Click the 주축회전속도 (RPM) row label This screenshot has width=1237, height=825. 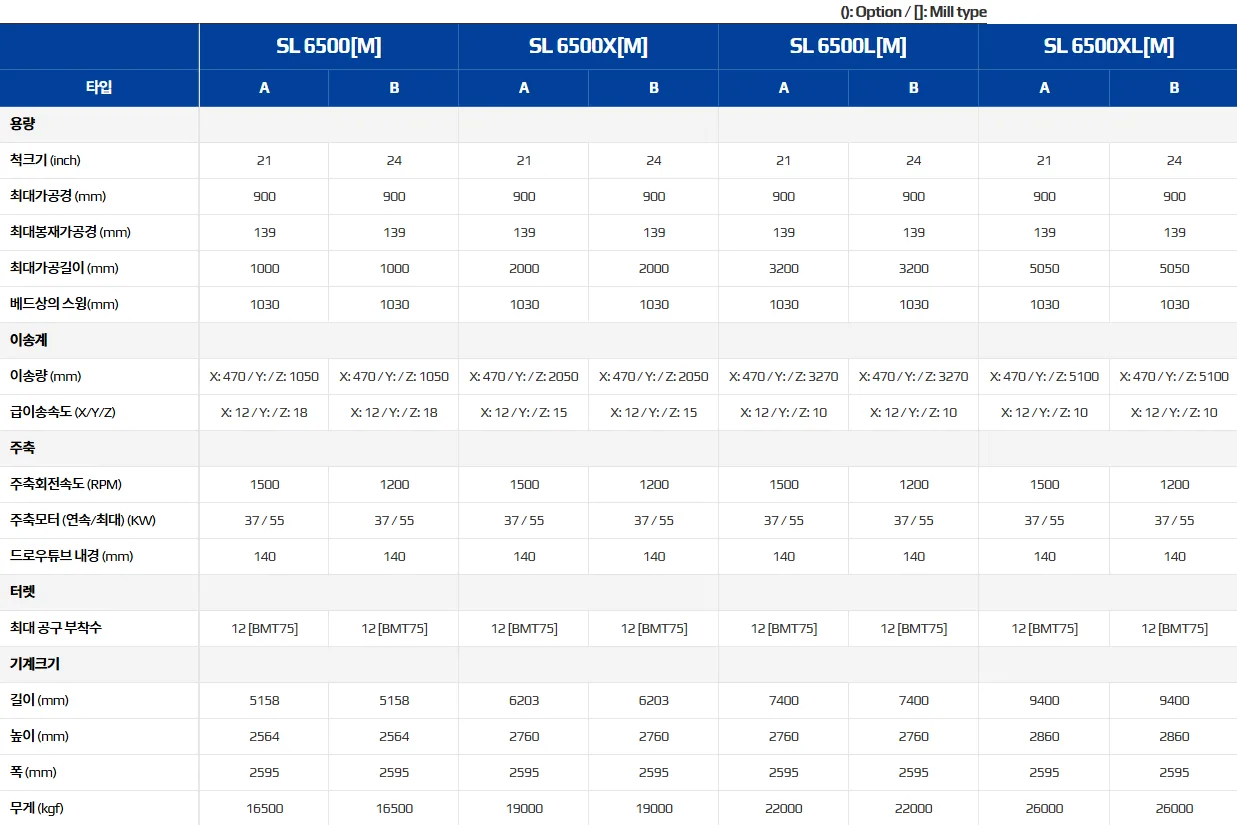point(66,484)
